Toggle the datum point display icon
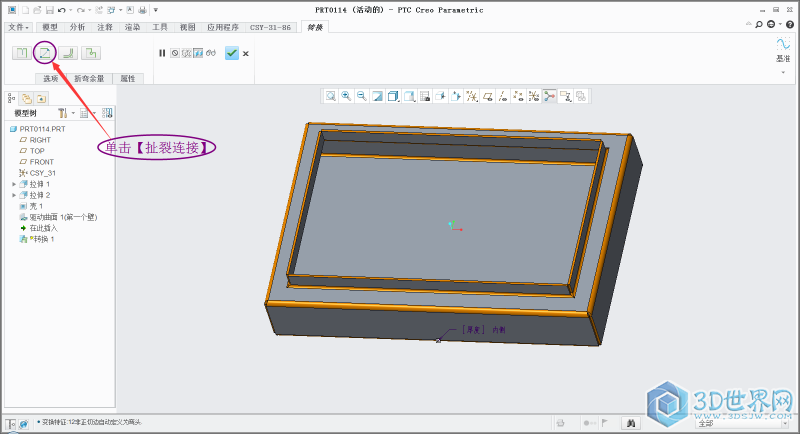This screenshot has width=800, height=434. pos(518,96)
